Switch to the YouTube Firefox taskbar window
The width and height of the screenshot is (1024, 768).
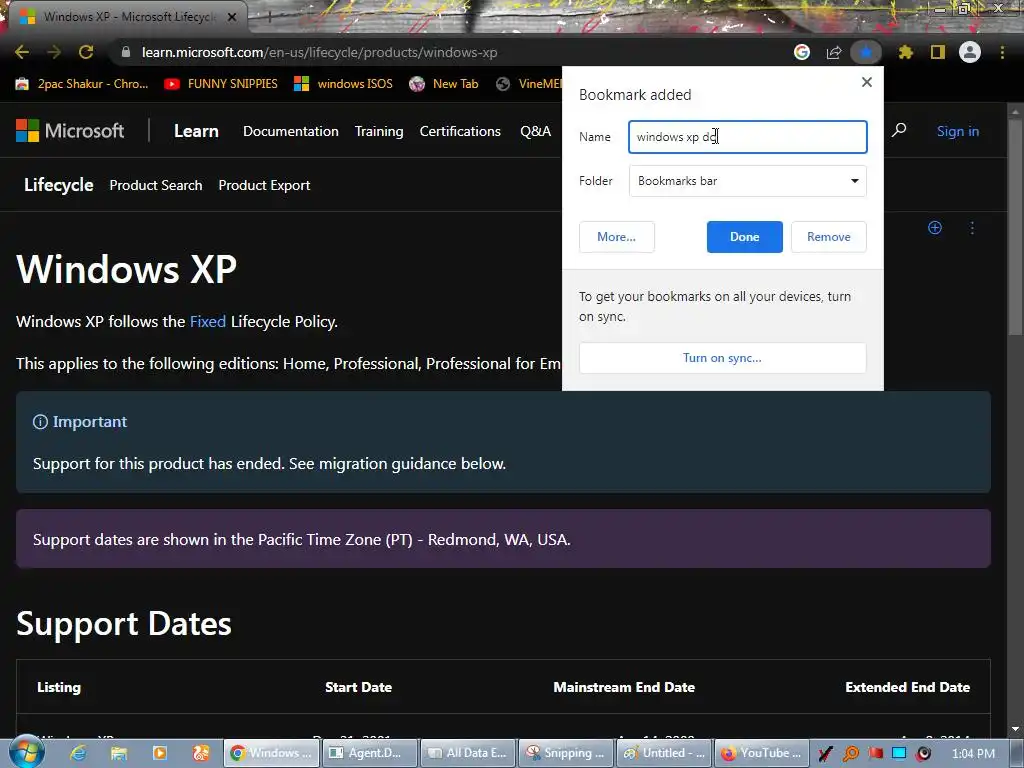762,753
